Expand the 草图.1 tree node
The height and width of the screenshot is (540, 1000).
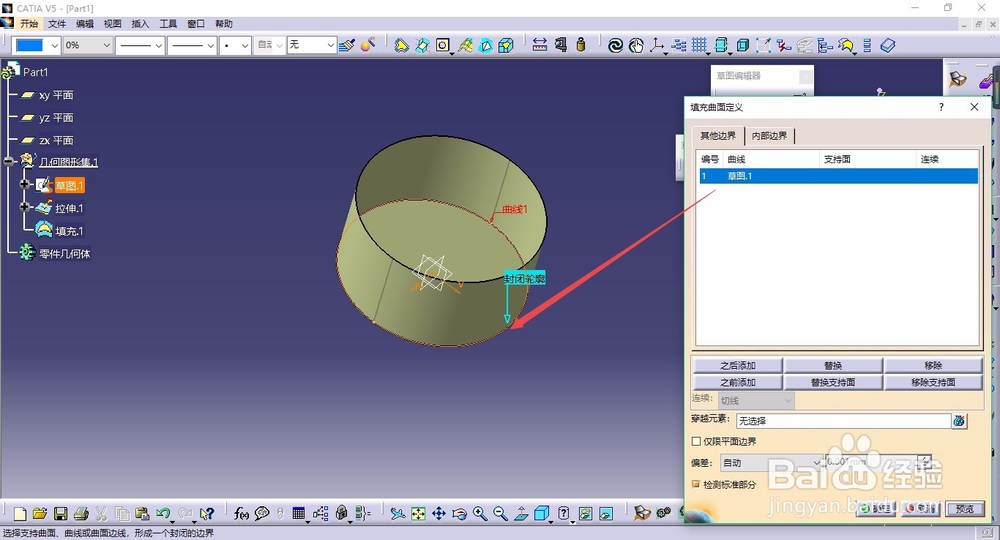pyautogui.click(x=25, y=184)
